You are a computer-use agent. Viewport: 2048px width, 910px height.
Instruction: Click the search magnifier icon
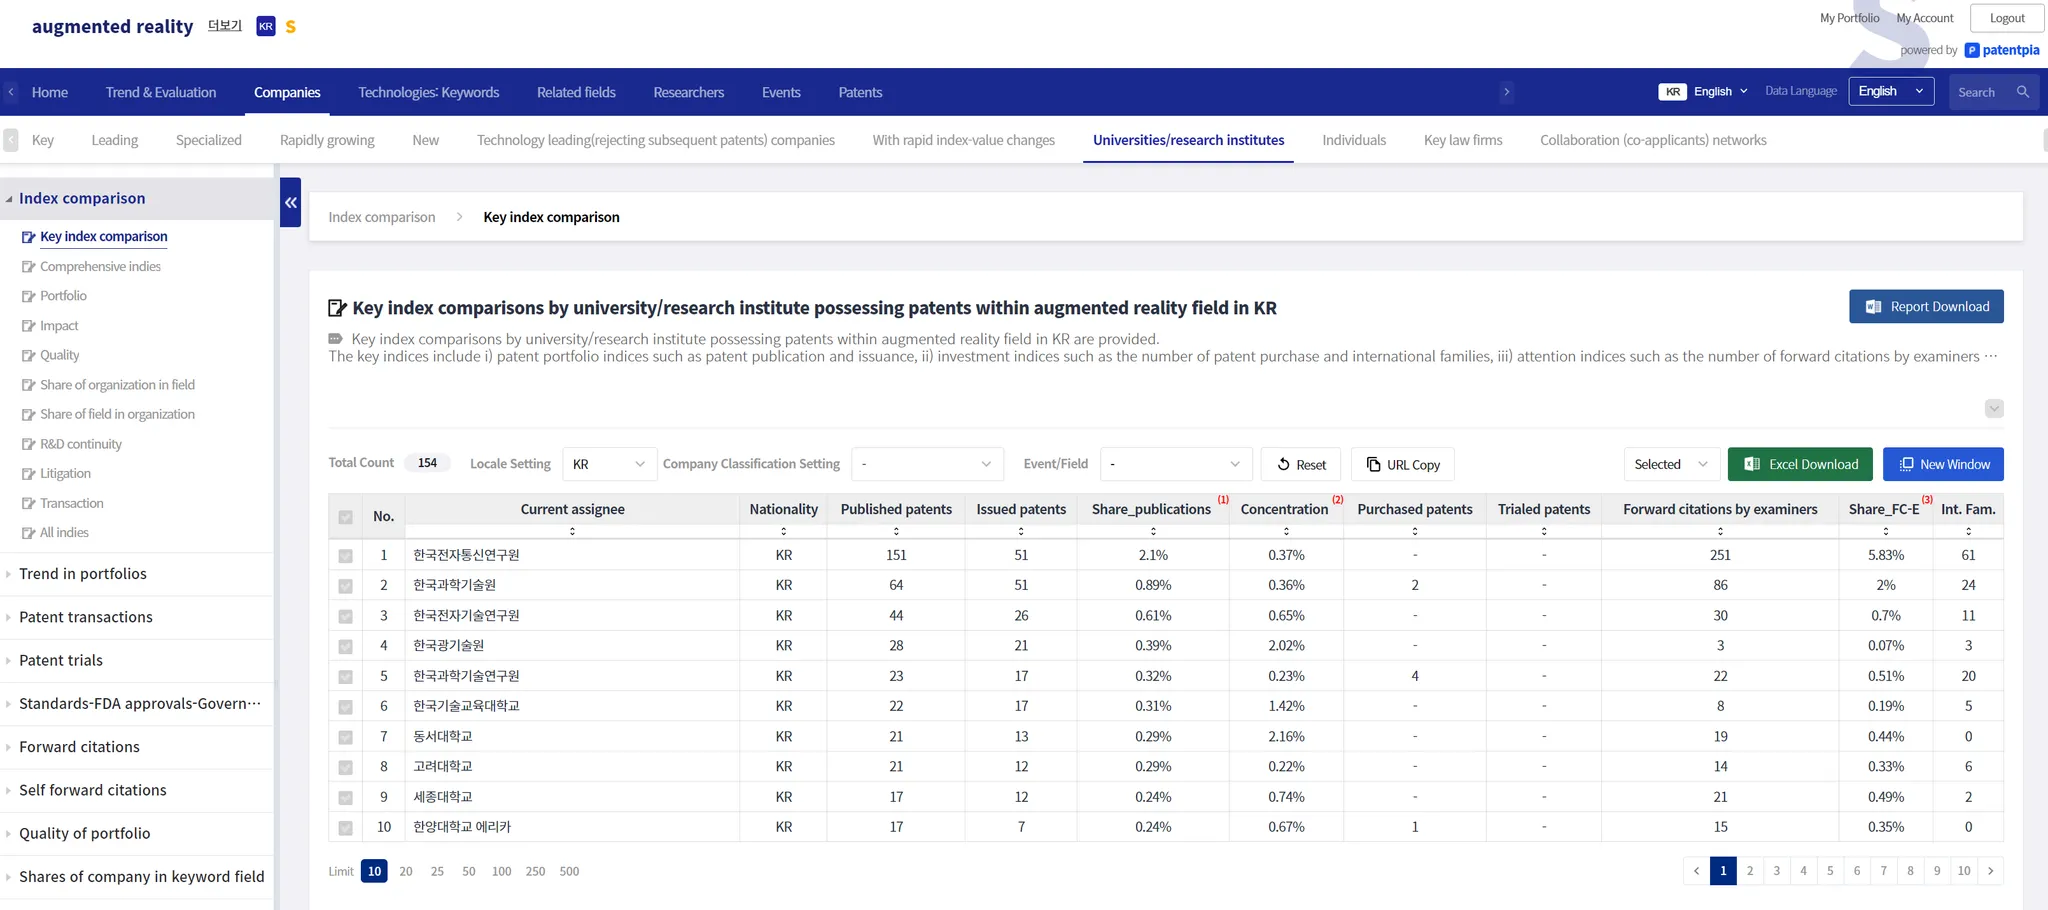click(x=2022, y=92)
